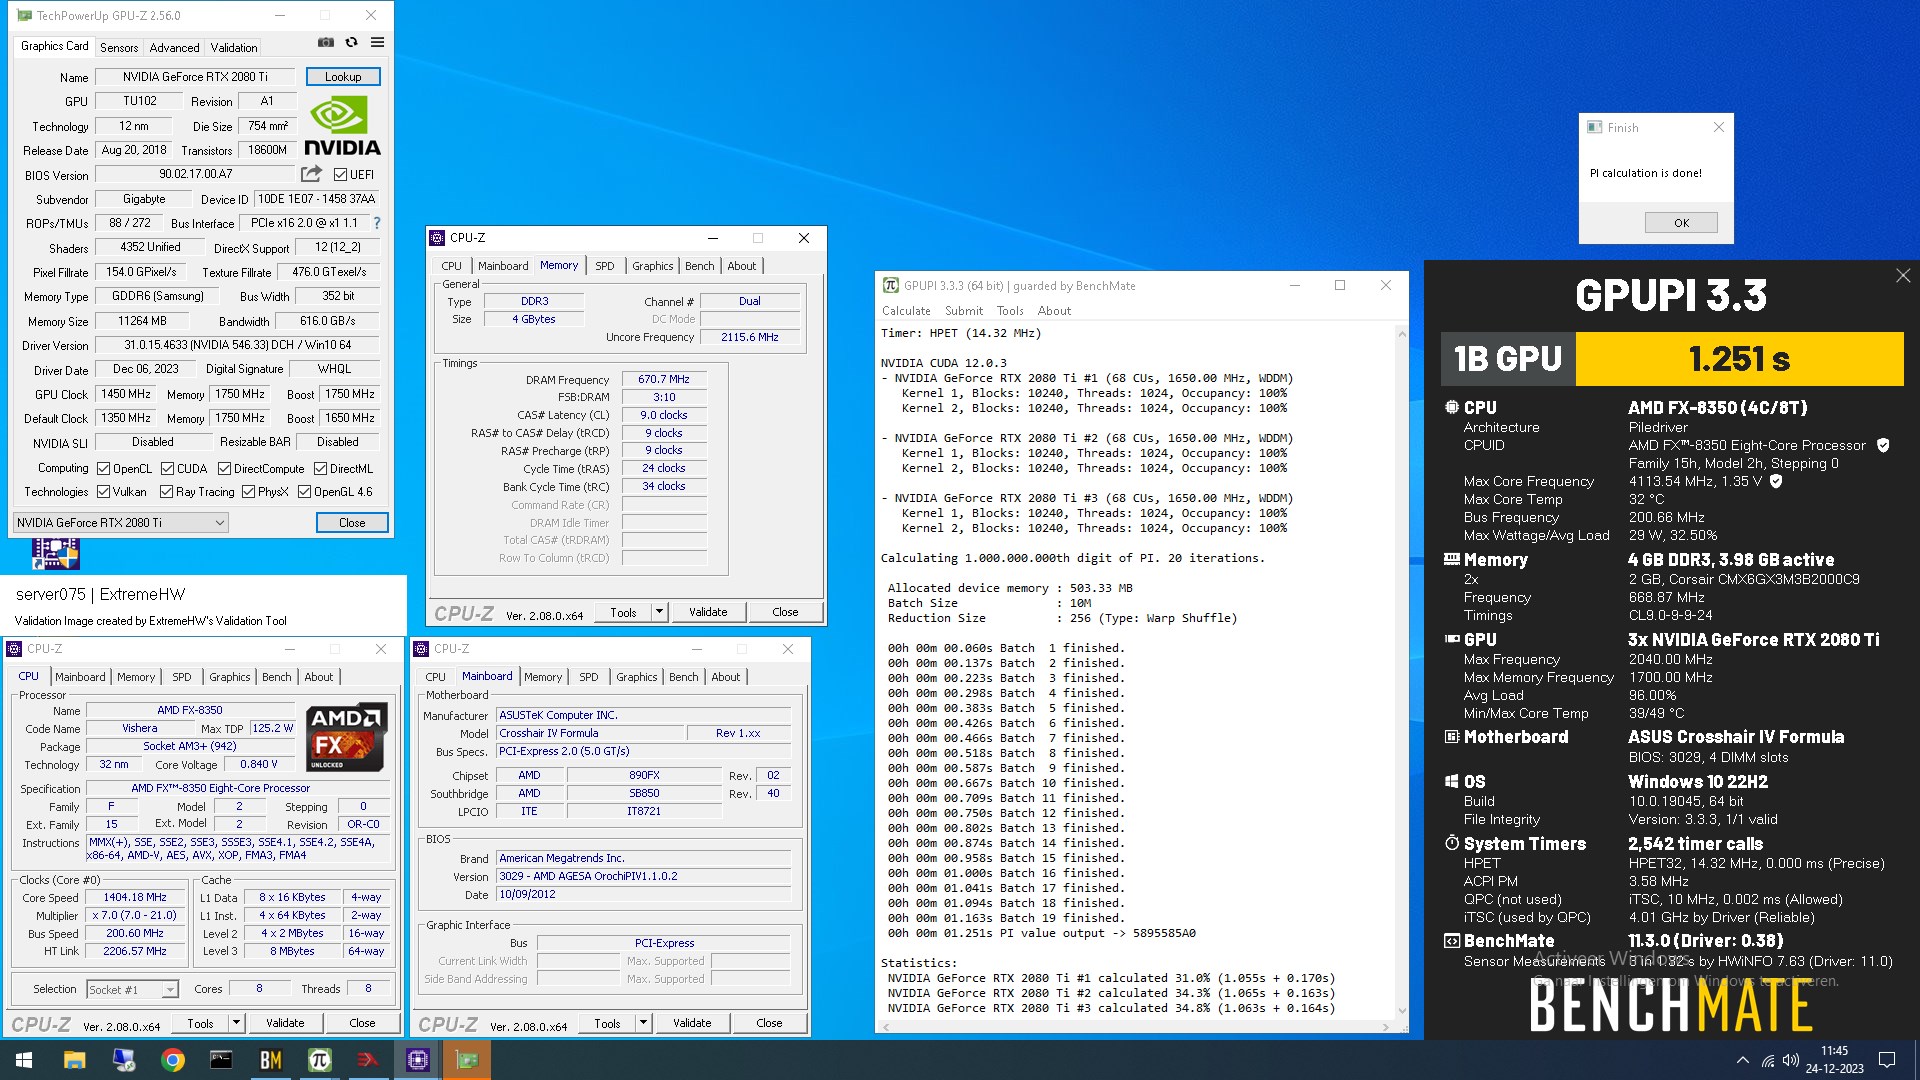Toggle the OpenGL 4.6 checkbox
This screenshot has width=1920, height=1080.
(x=304, y=491)
